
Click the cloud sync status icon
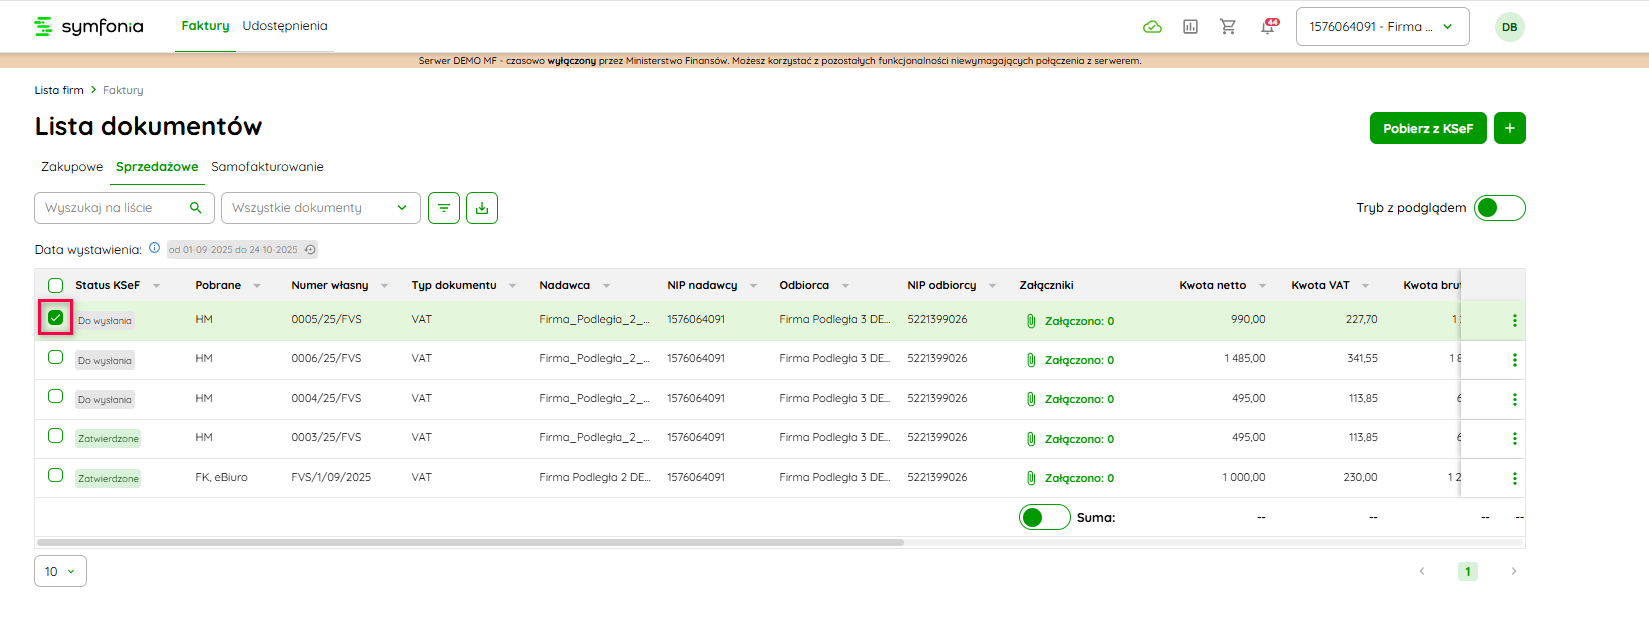[1152, 27]
